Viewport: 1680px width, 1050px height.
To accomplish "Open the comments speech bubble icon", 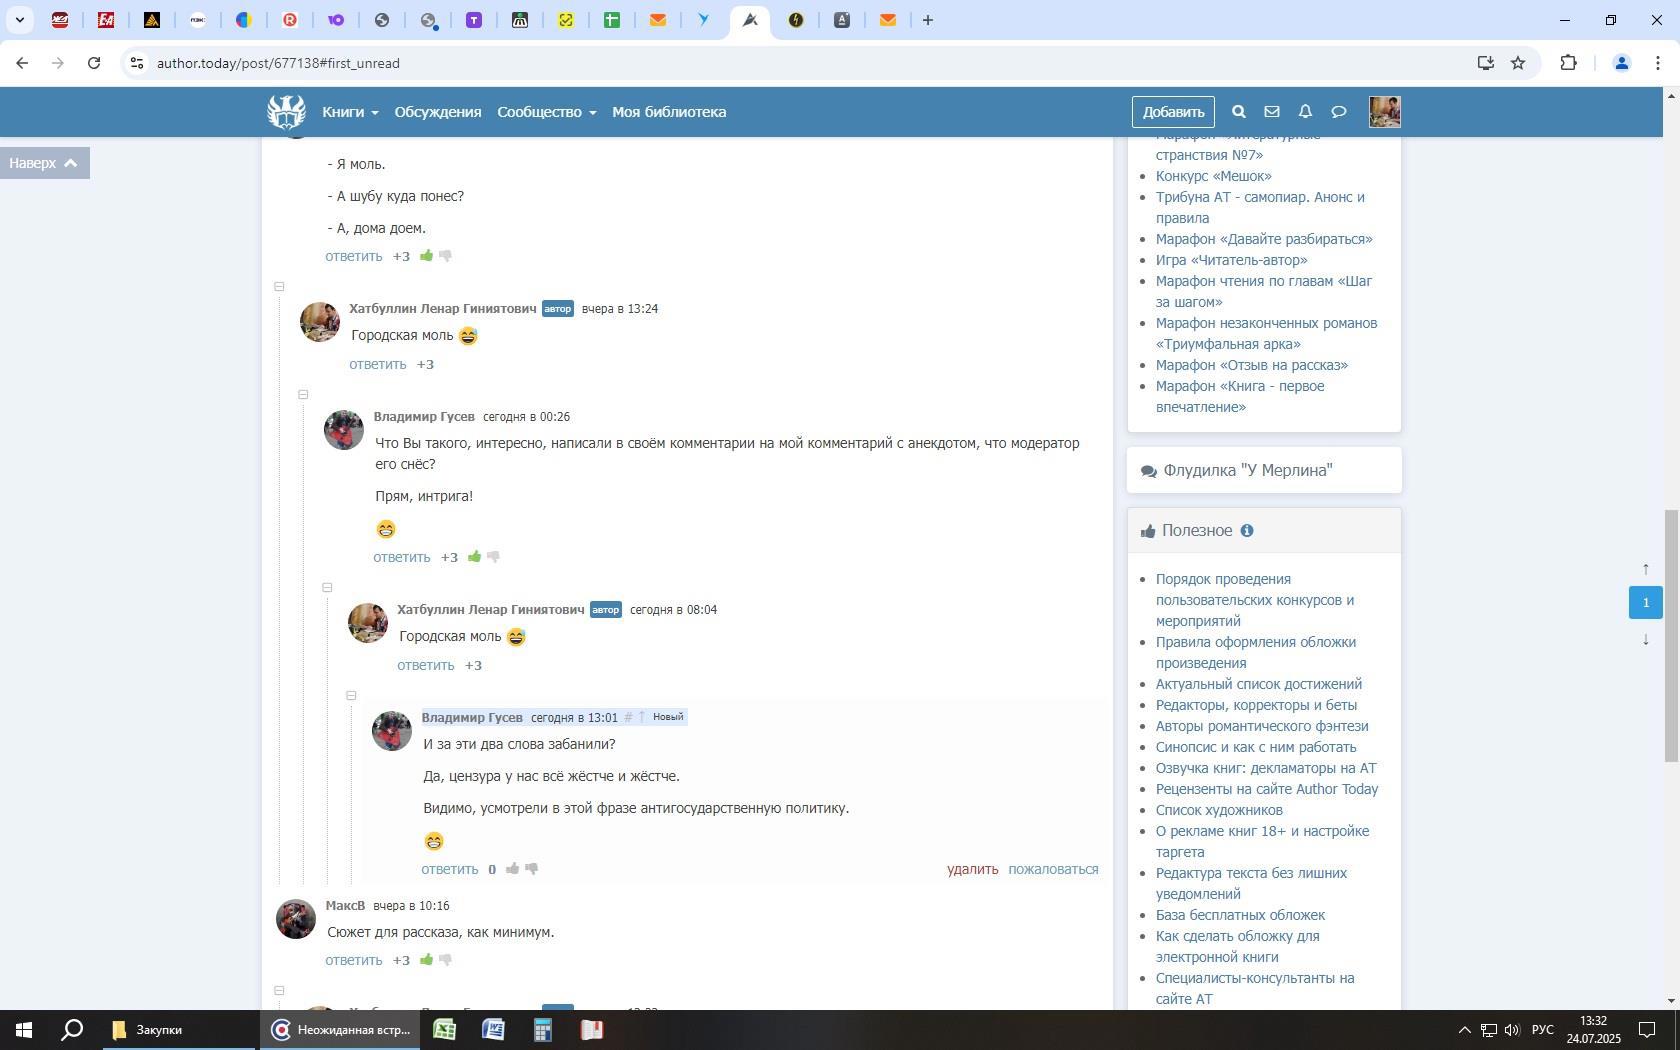I will pyautogui.click(x=1339, y=112).
